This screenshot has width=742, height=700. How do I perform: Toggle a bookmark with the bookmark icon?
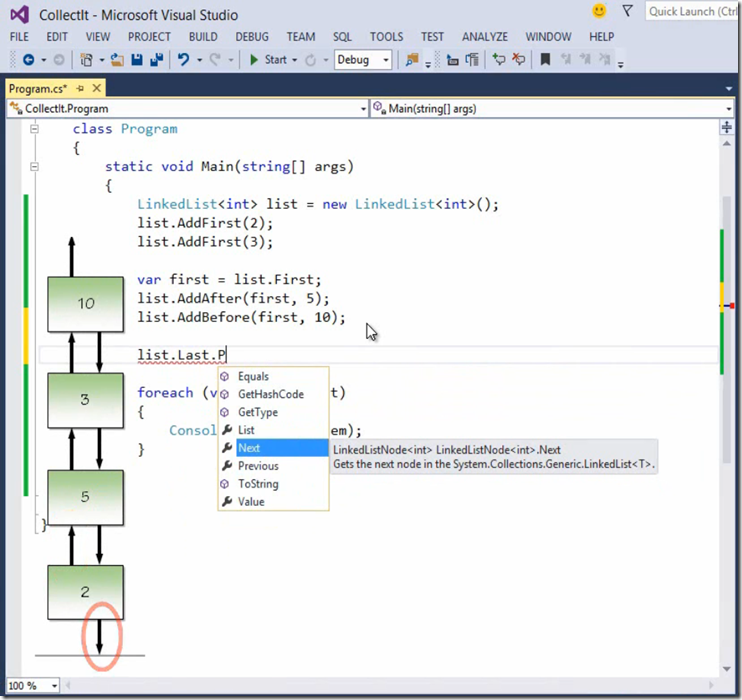545,60
